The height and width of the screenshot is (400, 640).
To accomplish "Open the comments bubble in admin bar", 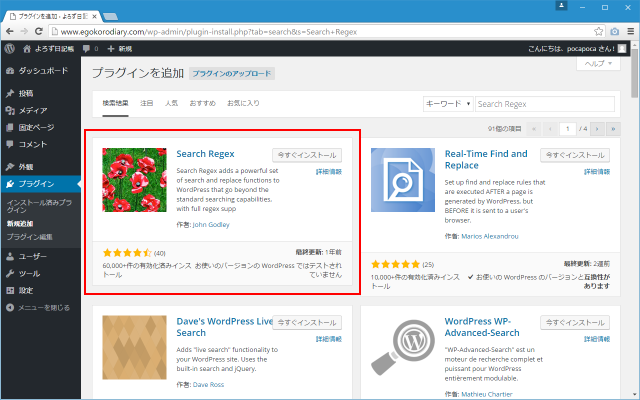I will (90, 49).
